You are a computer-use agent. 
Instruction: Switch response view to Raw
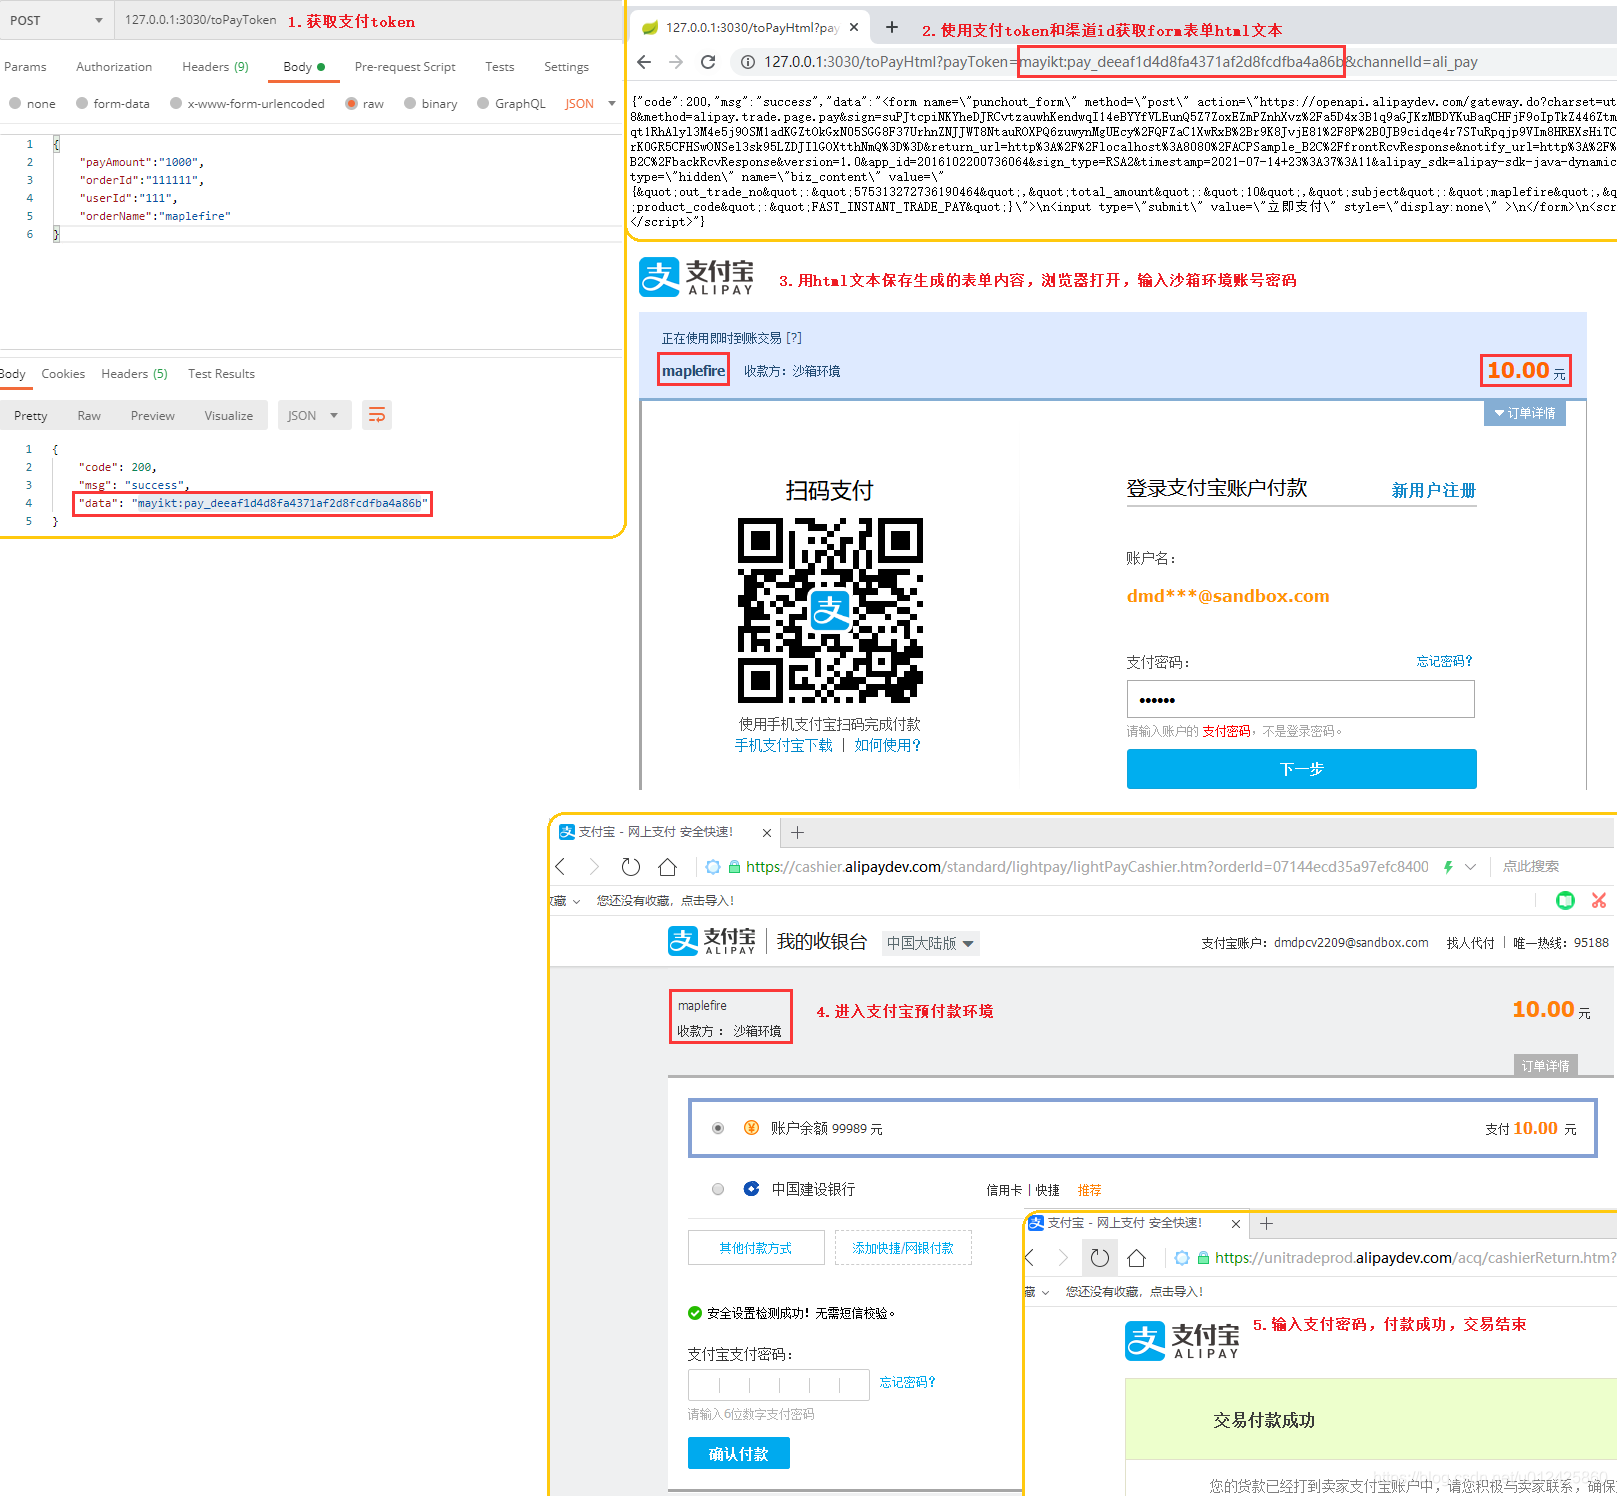coord(89,416)
